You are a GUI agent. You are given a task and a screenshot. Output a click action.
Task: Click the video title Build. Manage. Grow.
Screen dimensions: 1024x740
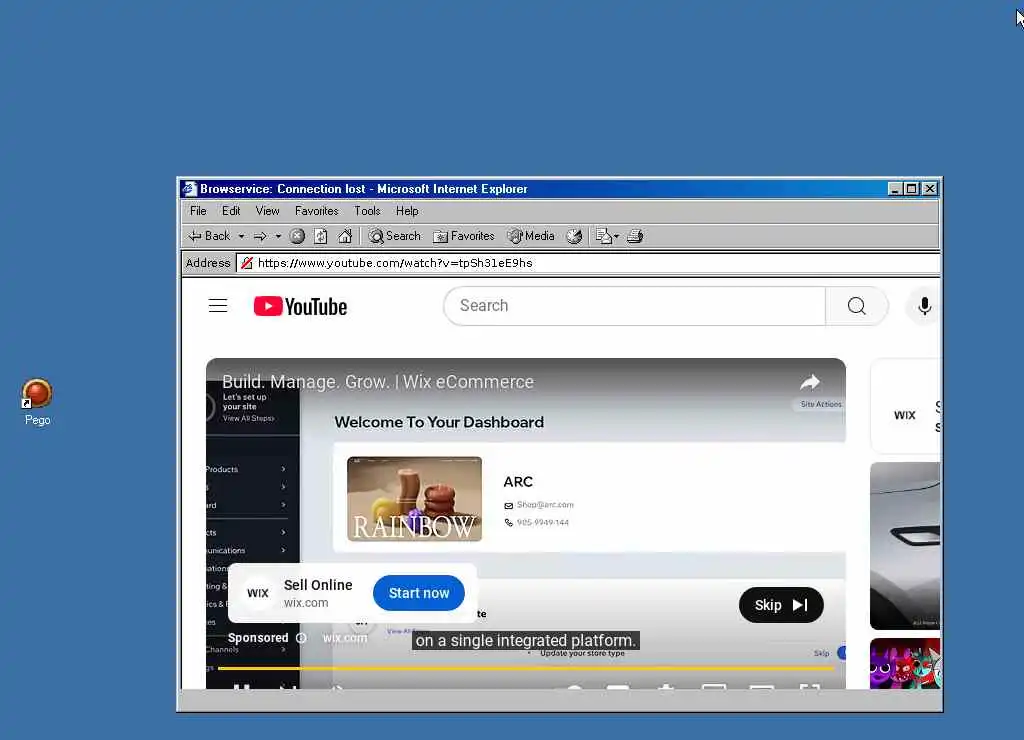(x=377, y=382)
